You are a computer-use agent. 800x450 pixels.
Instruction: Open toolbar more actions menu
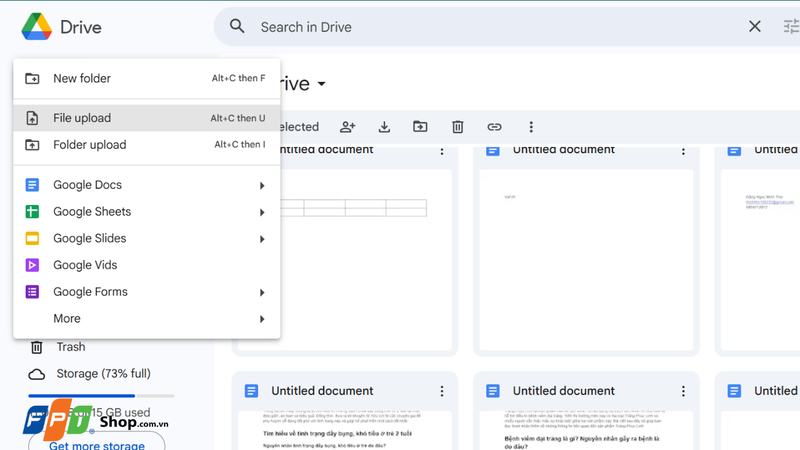pyautogui.click(x=531, y=127)
